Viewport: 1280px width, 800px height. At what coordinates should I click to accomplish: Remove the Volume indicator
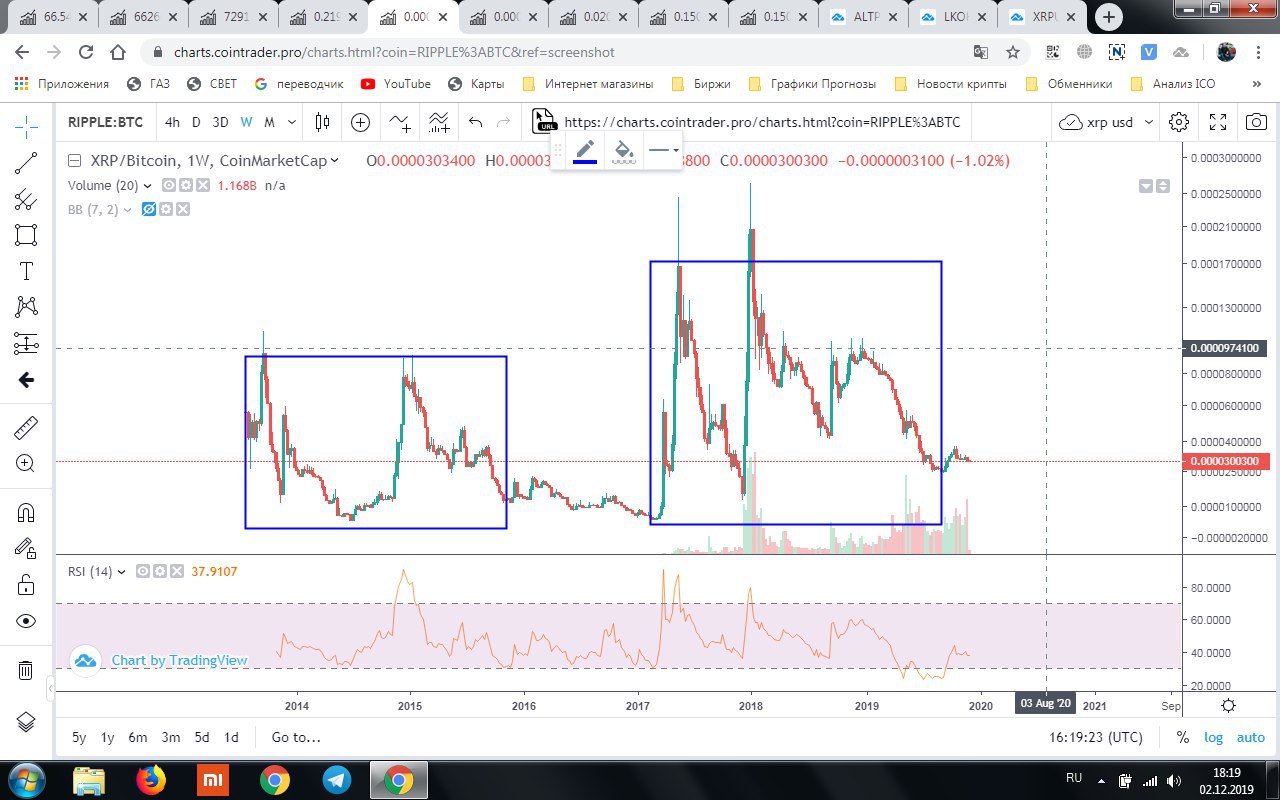point(203,185)
